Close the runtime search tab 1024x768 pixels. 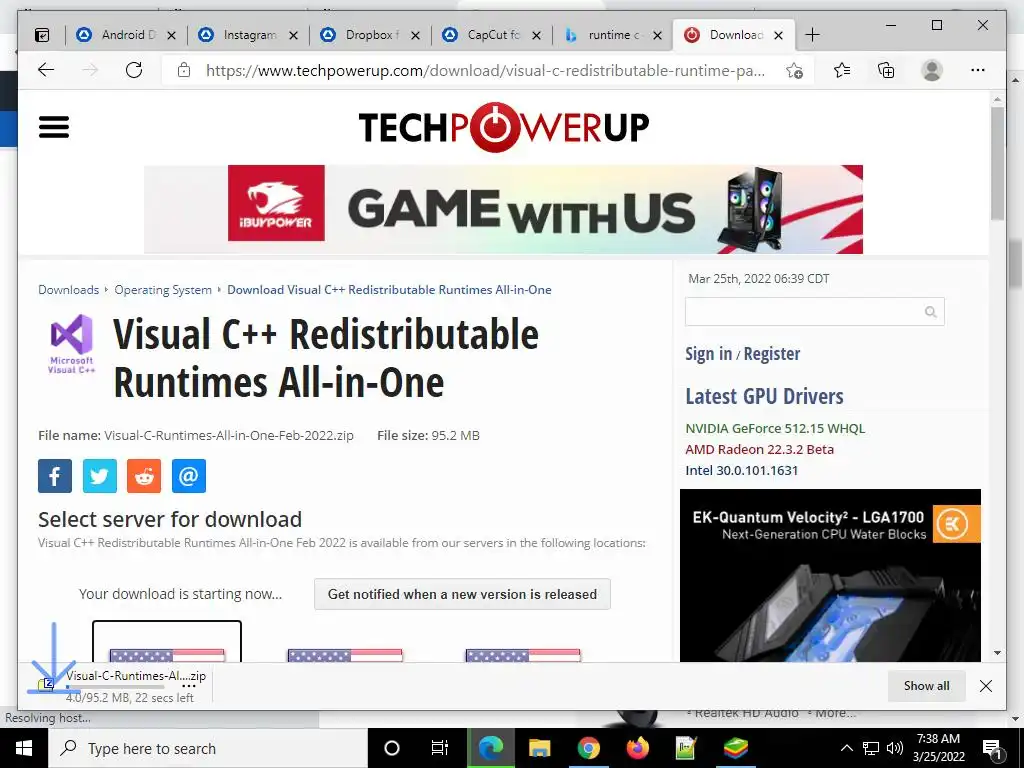(658, 36)
